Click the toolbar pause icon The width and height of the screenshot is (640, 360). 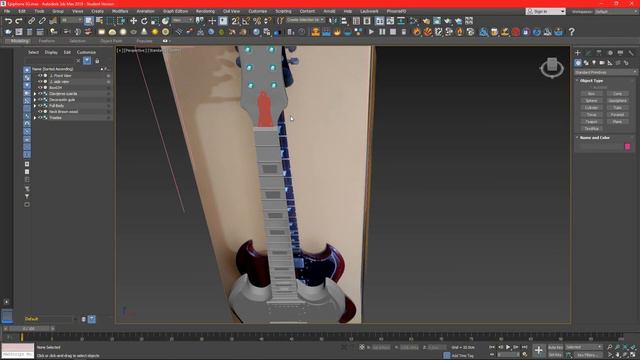point(382,31)
